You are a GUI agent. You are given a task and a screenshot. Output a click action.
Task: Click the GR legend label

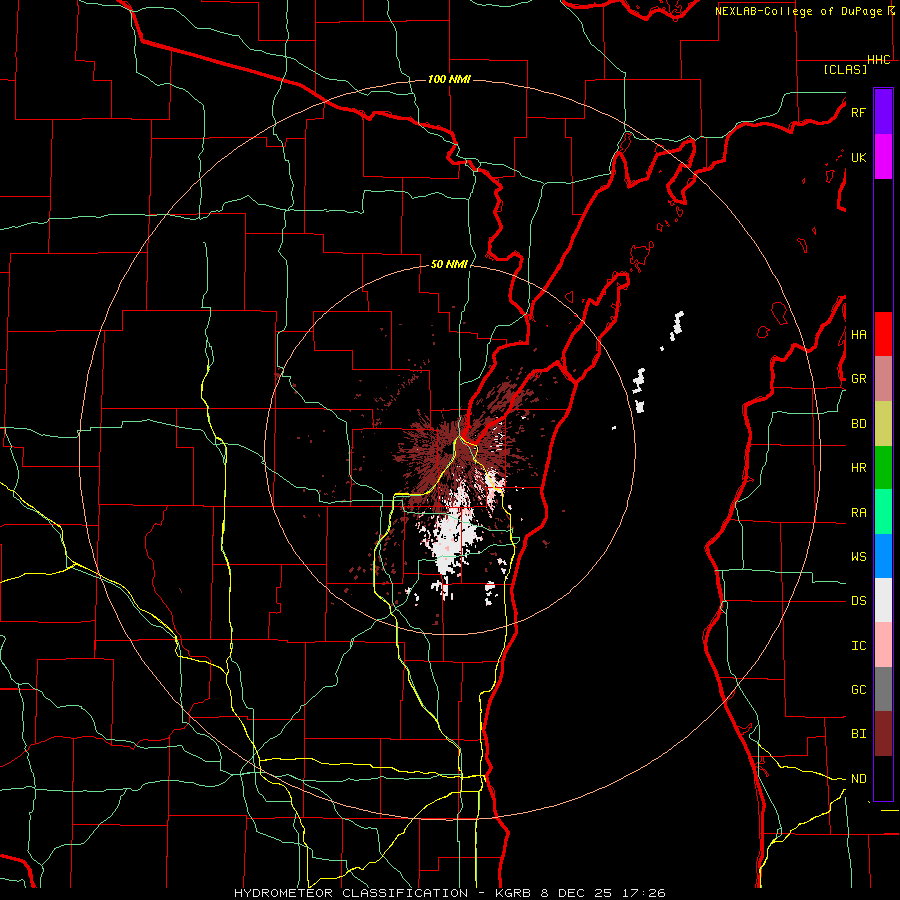858,379
